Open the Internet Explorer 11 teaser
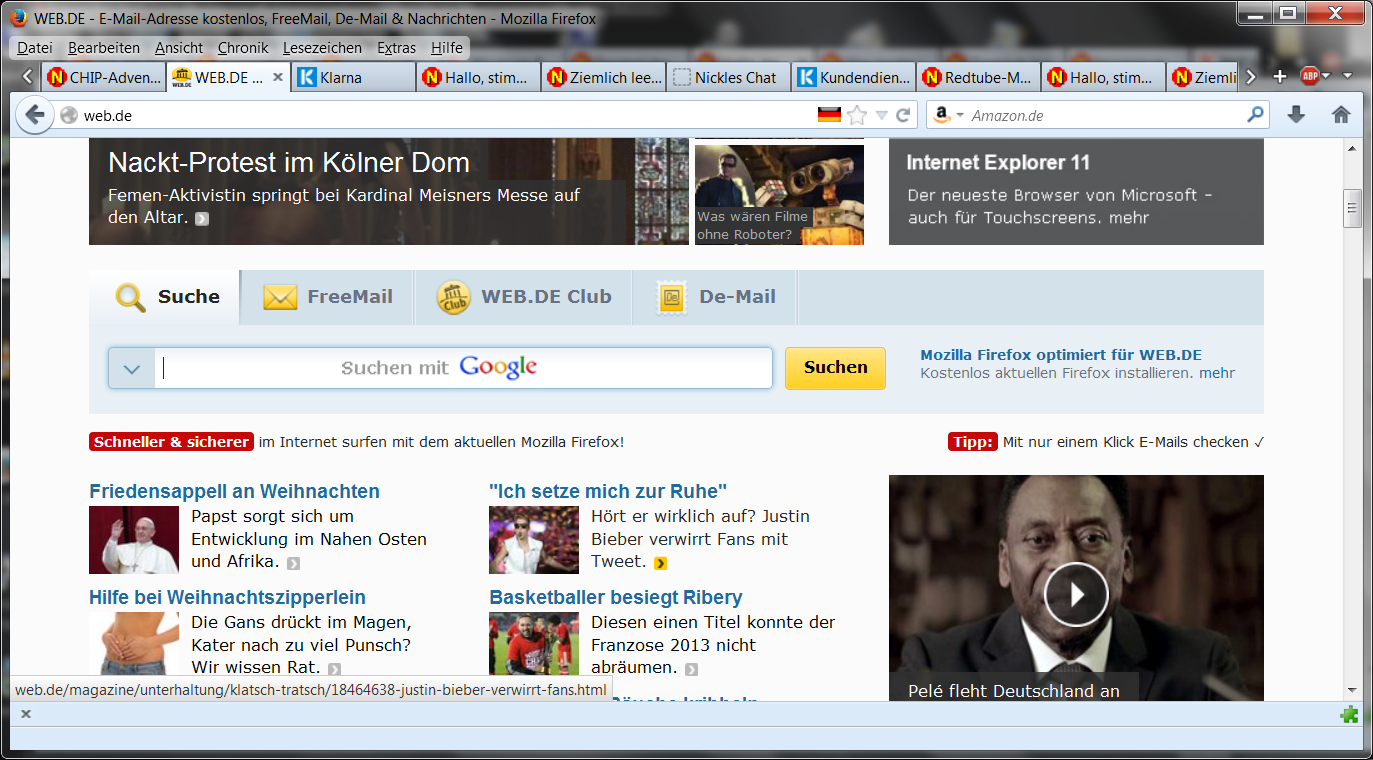 [x=1076, y=192]
